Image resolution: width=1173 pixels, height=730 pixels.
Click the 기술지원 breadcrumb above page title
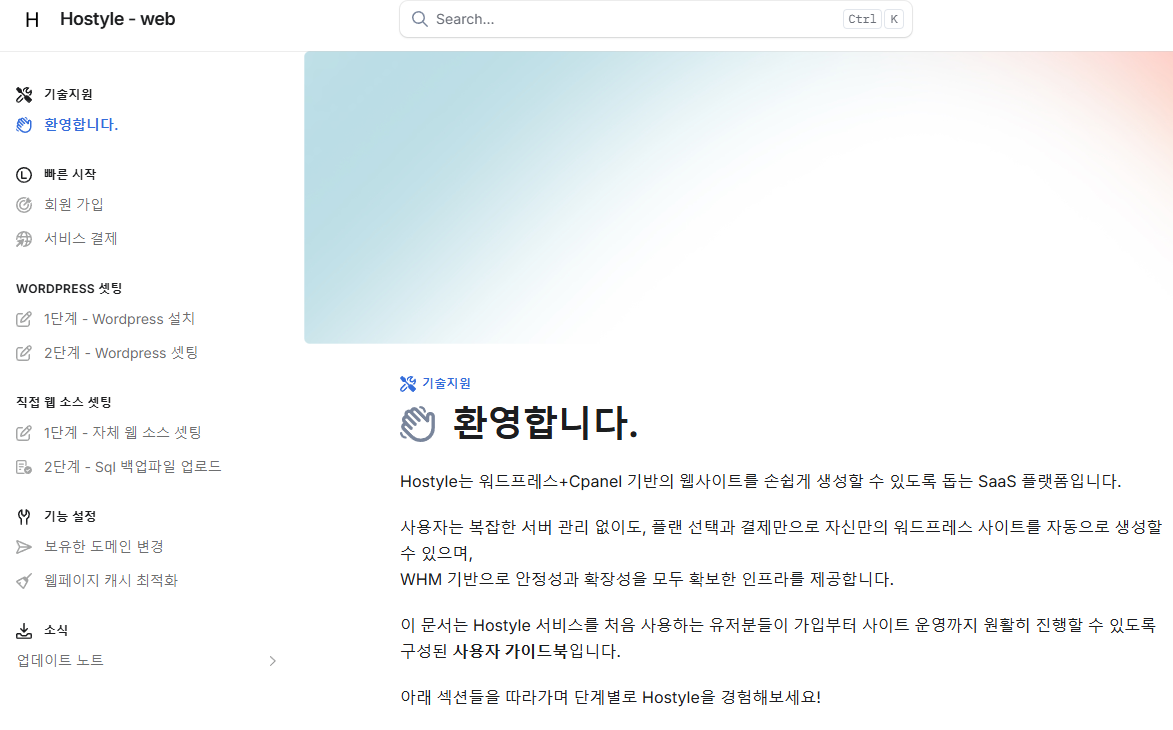coord(447,384)
